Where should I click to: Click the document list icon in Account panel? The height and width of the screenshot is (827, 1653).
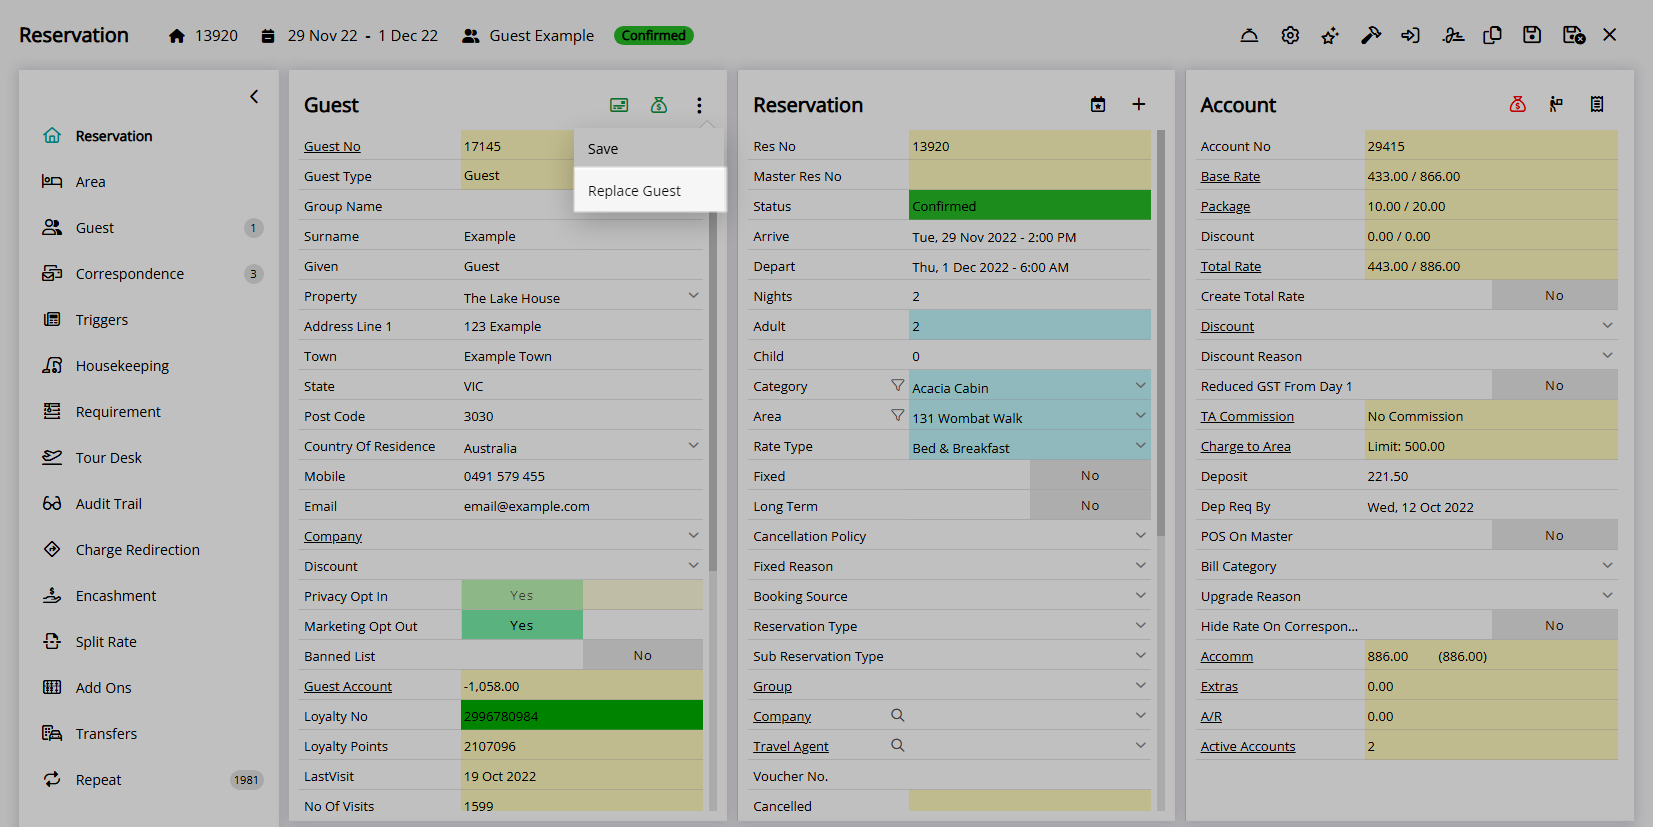(1597, 104)
